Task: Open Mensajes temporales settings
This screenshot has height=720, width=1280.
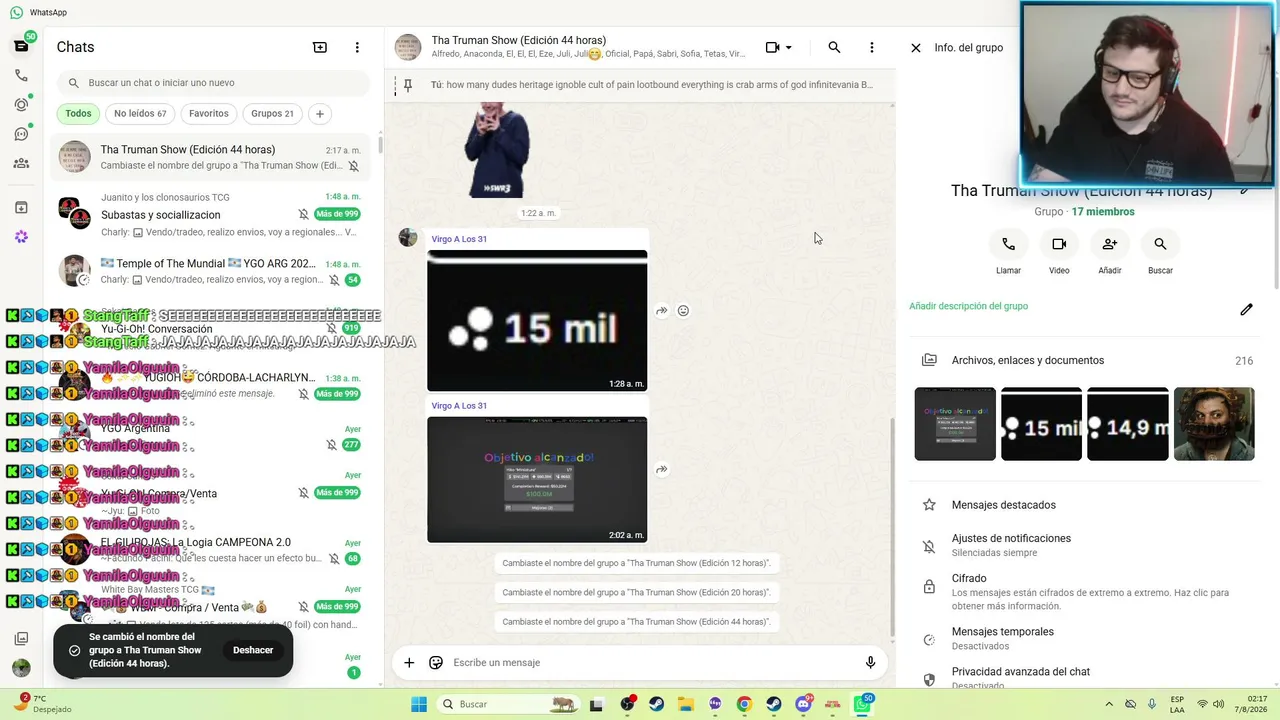Action: pos(1087,638)
